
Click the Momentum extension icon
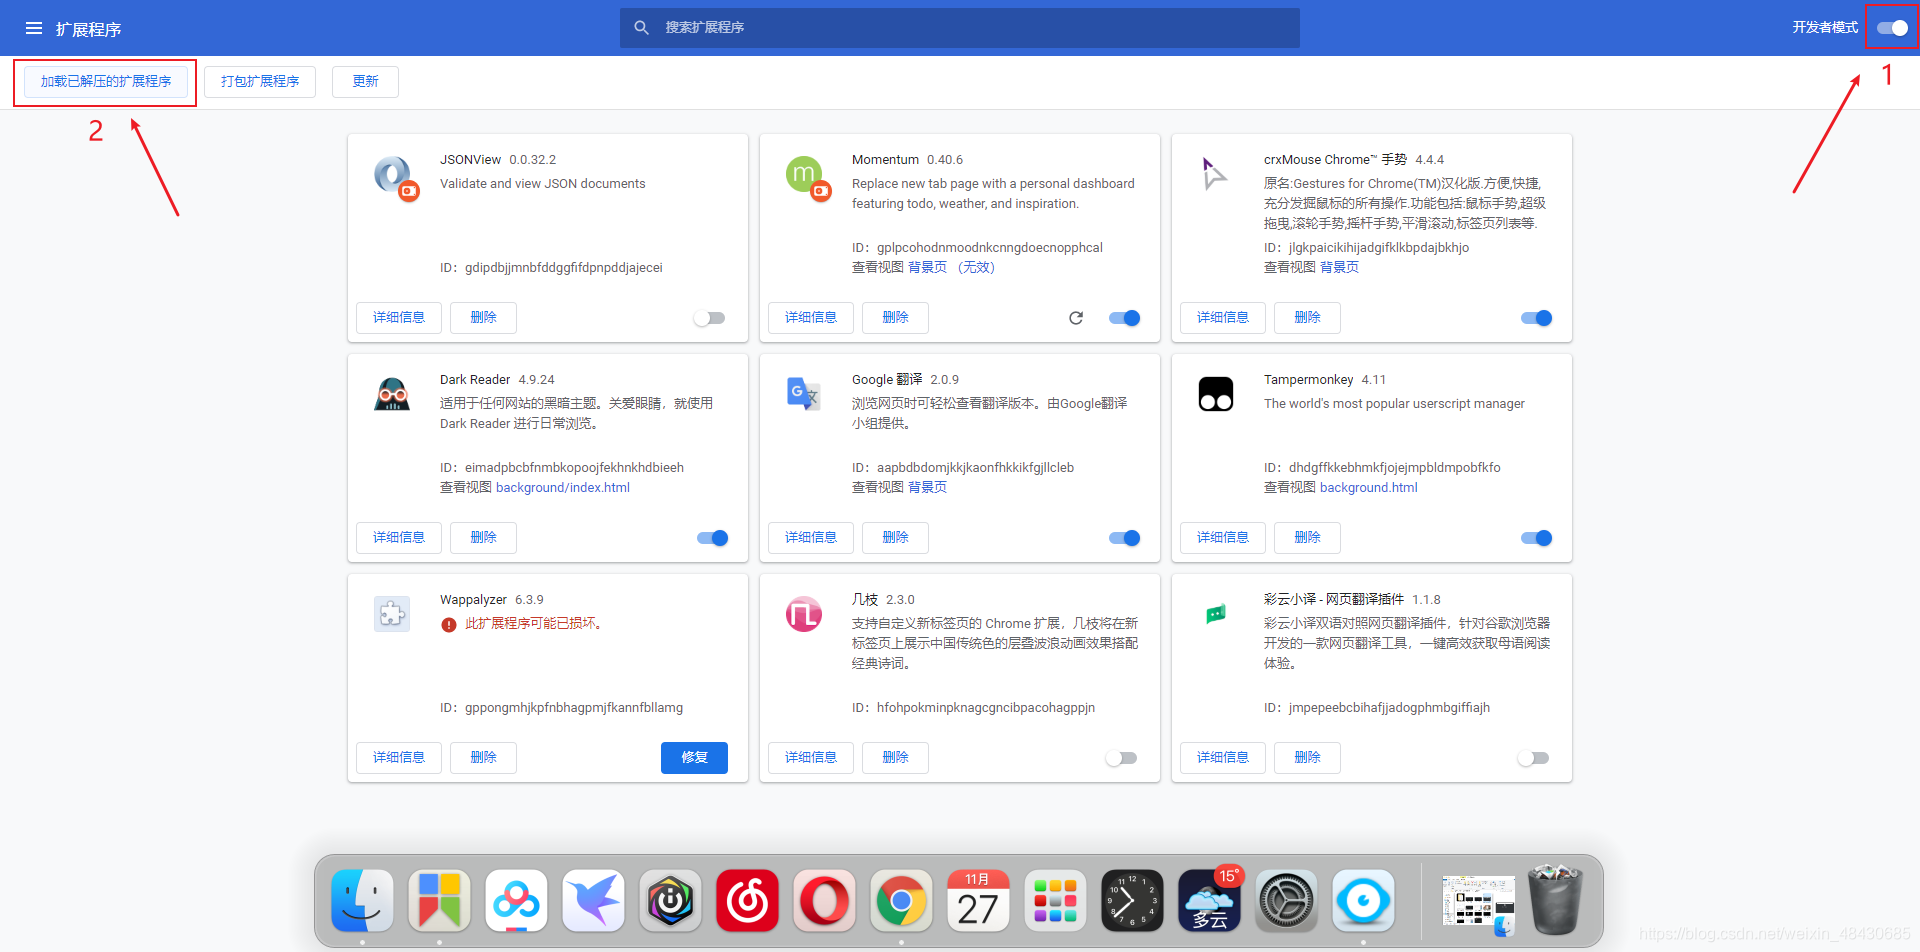[807, 177]
